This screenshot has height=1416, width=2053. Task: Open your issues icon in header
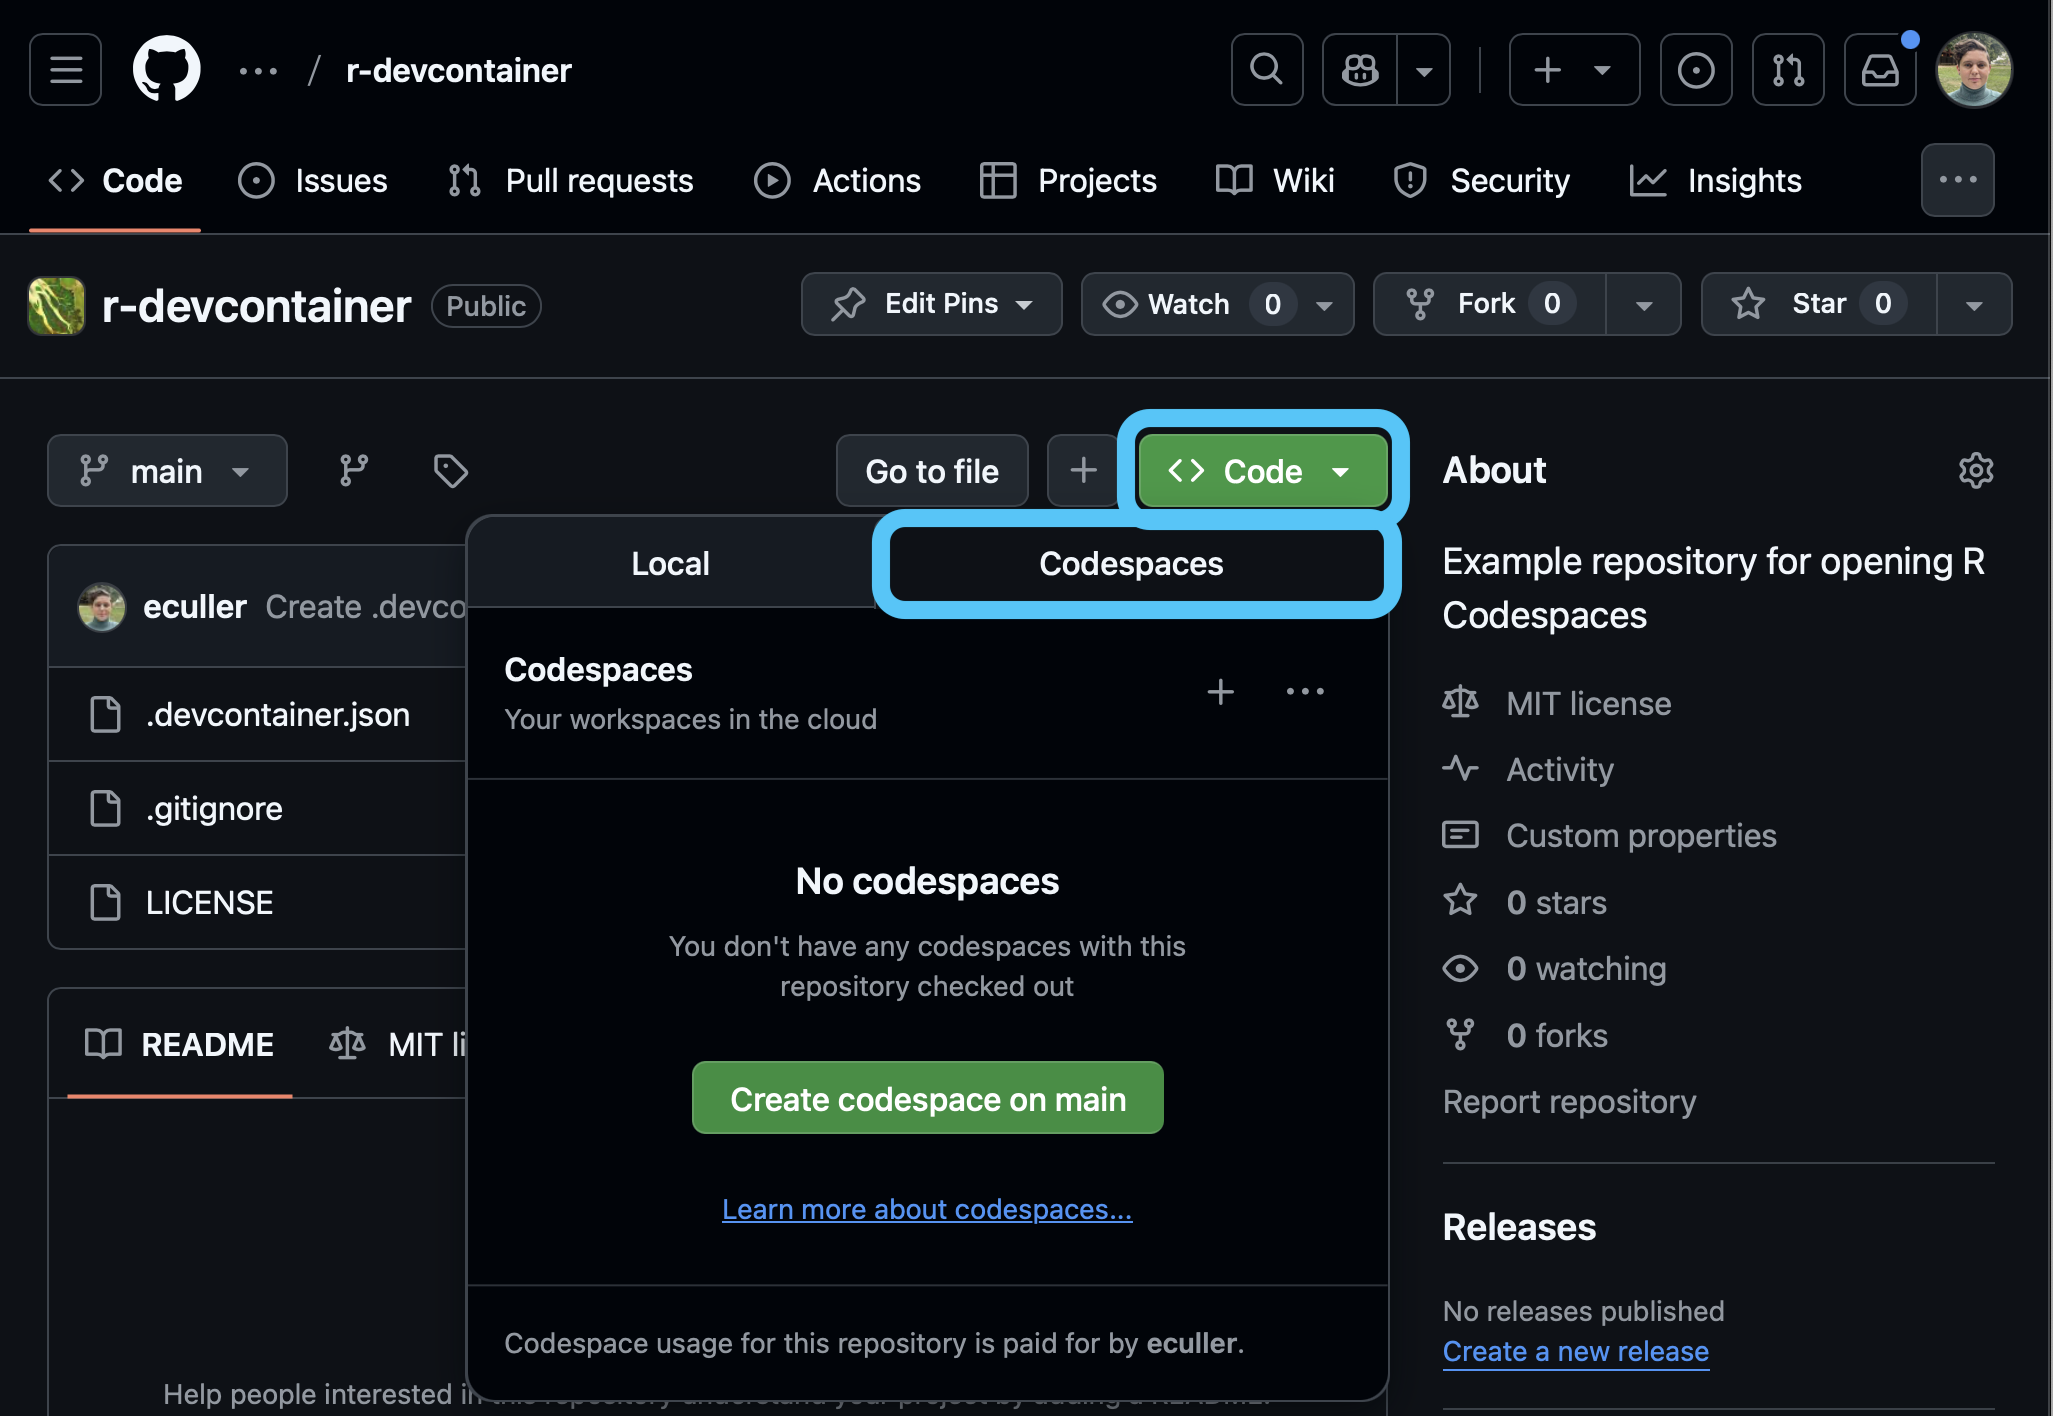1696,70
